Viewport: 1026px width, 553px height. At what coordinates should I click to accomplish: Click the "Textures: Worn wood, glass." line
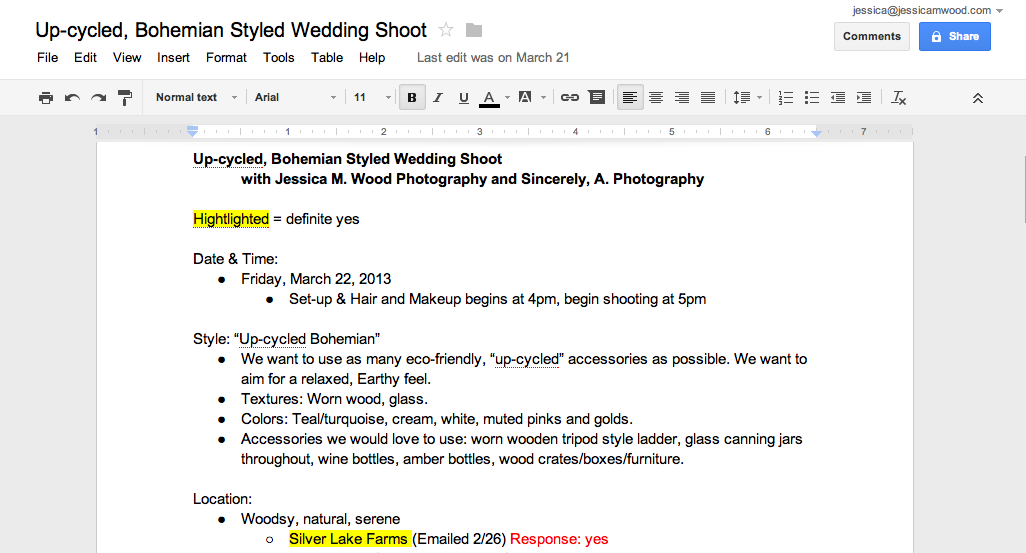(334, 399)
